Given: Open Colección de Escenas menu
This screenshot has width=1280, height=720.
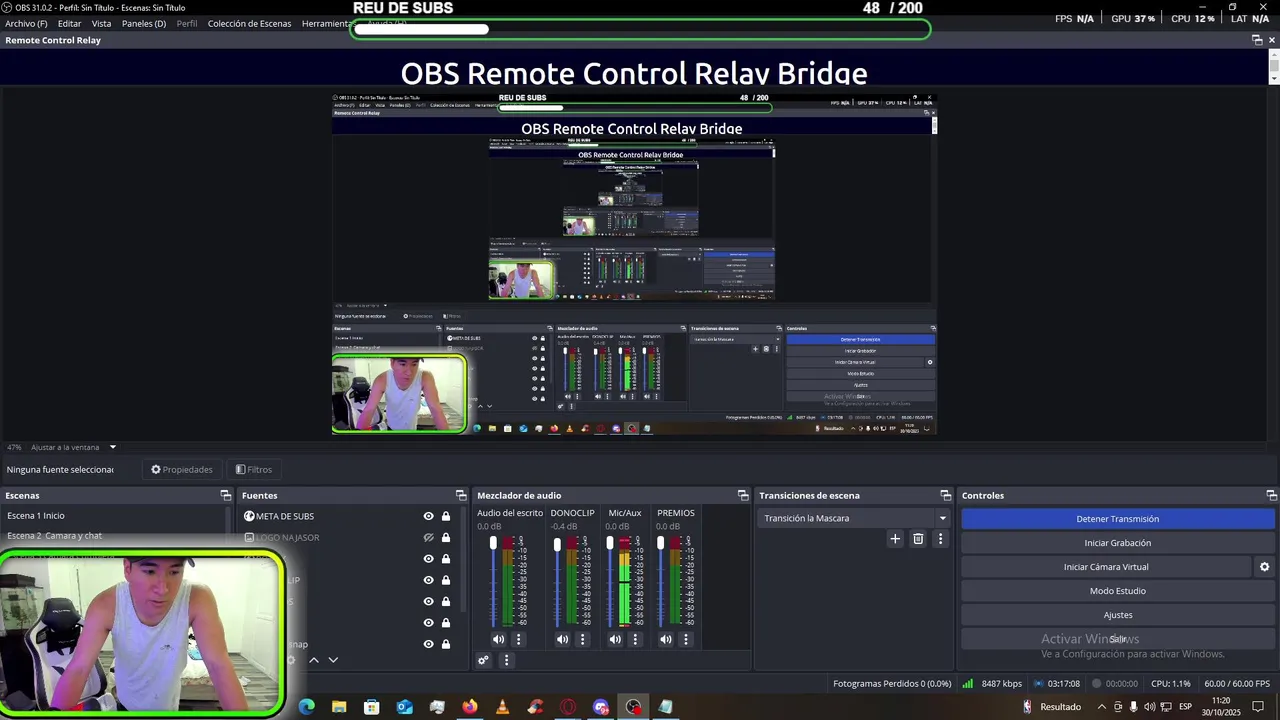Looking at the screenshot, I should pos(250,23).
